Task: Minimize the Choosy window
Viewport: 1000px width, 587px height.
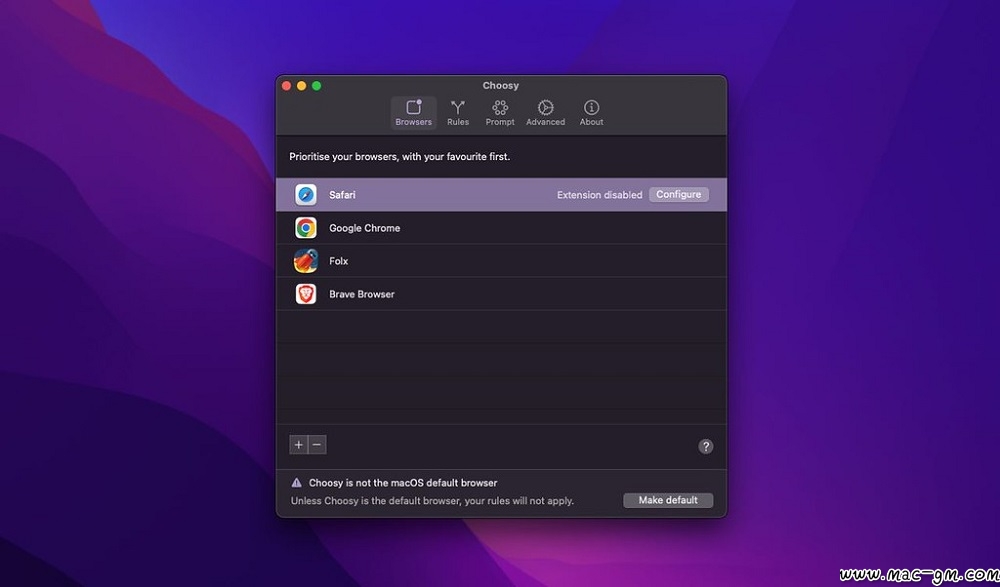Action: coord(302,85)
